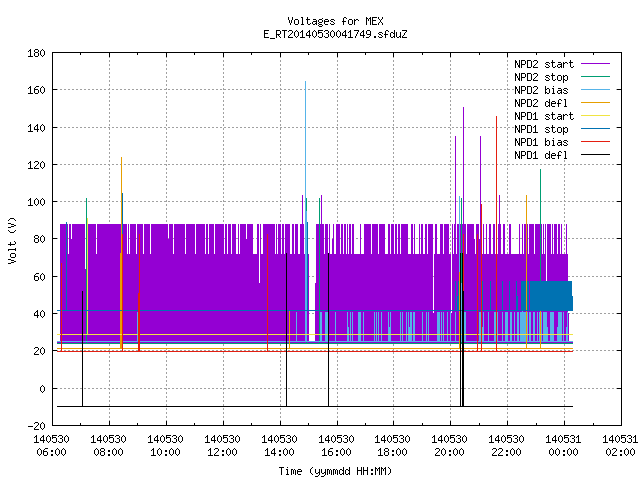Click the NPD1 start yellow legend line

pyautogui.click(x=595, y=116)
